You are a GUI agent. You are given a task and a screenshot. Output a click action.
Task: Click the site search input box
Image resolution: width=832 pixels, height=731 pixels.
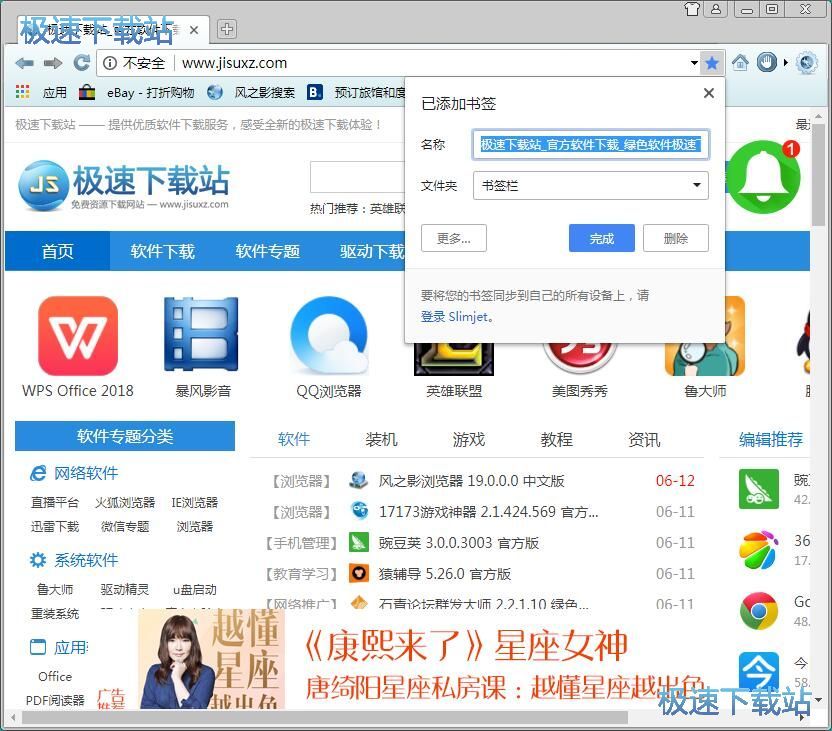358,177
